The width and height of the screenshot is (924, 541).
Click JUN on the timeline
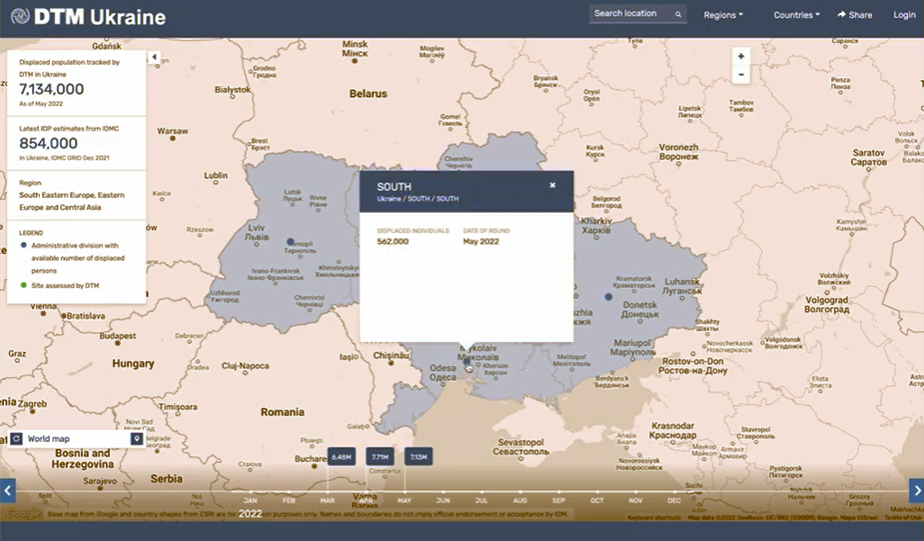click(443, 500)
